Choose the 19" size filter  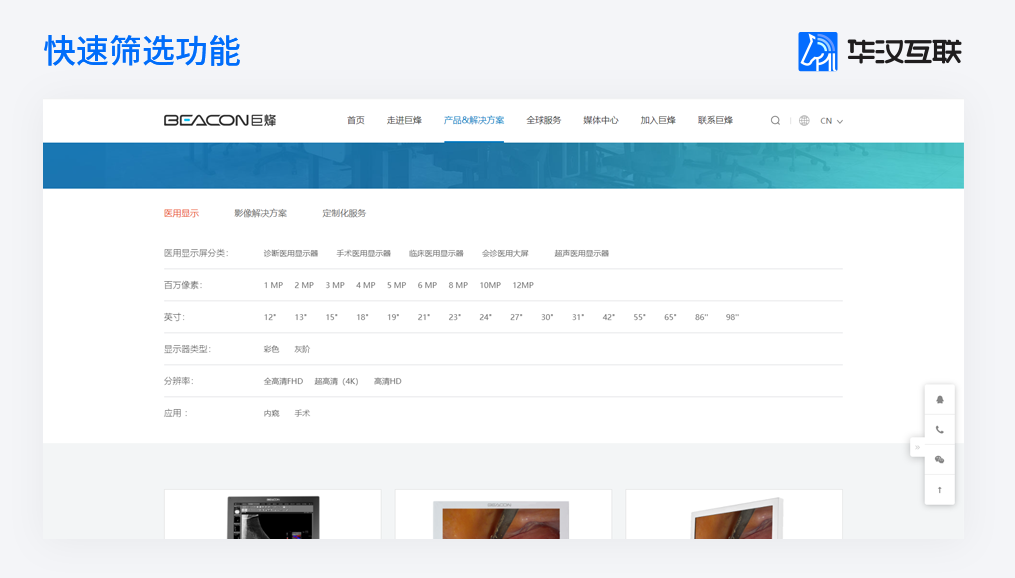[393, 317]
